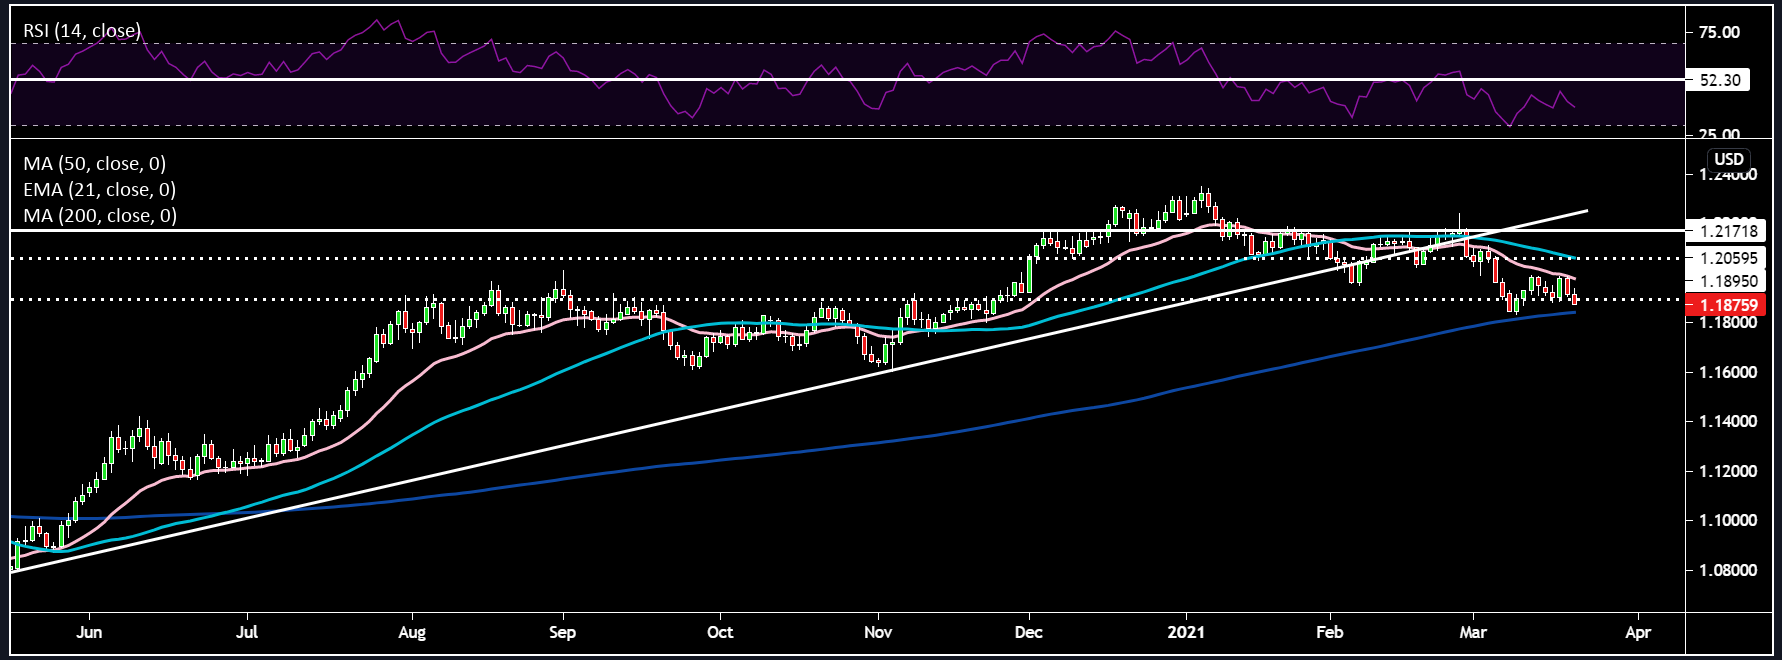This screenshot has height=660, width=1782.
Task: Click the RSI 52.30 level label
Action: tap(1718, 80)
